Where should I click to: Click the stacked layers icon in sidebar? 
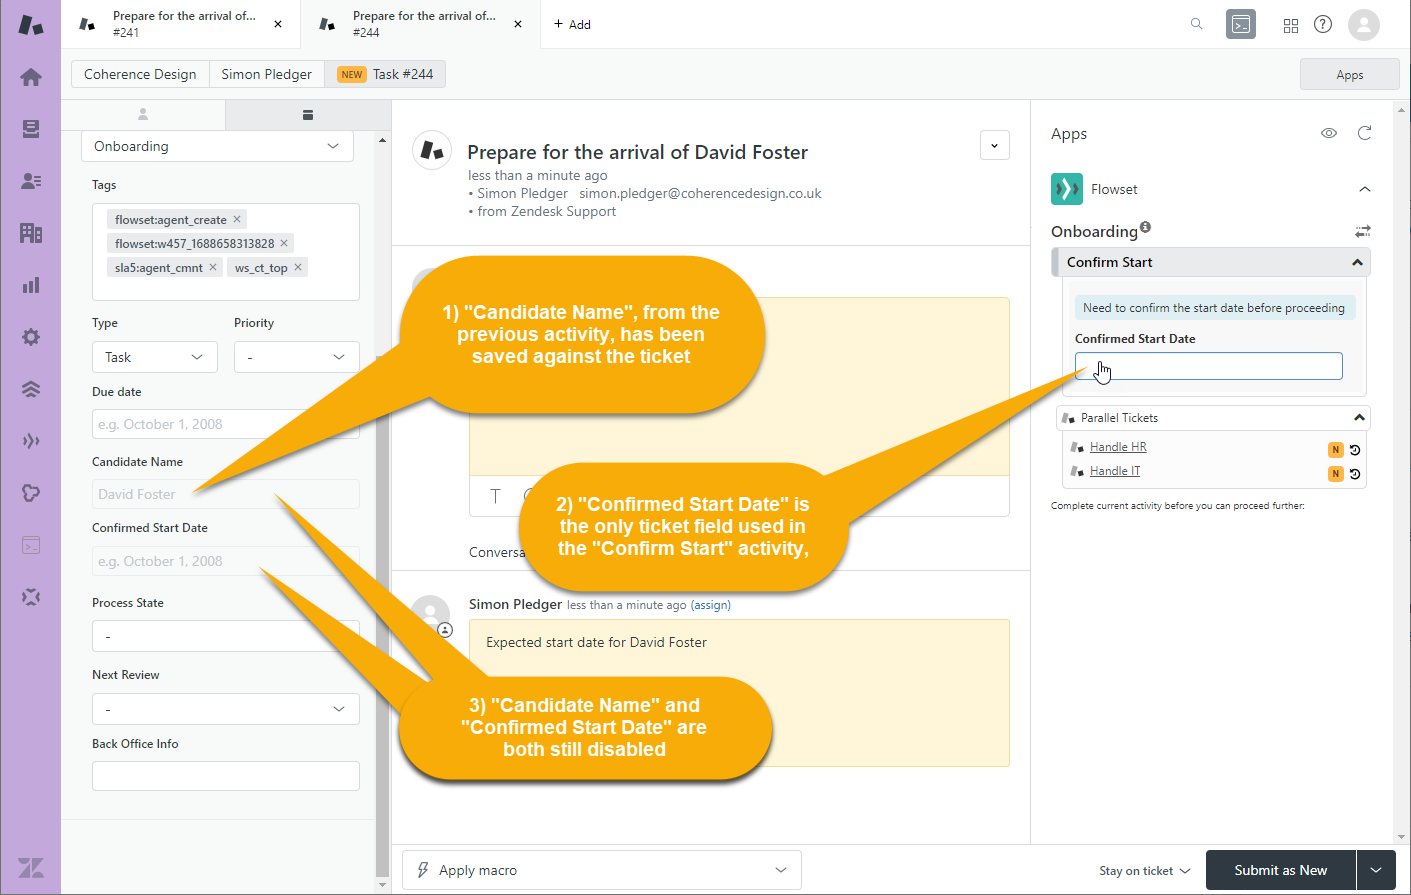[31, 389]
